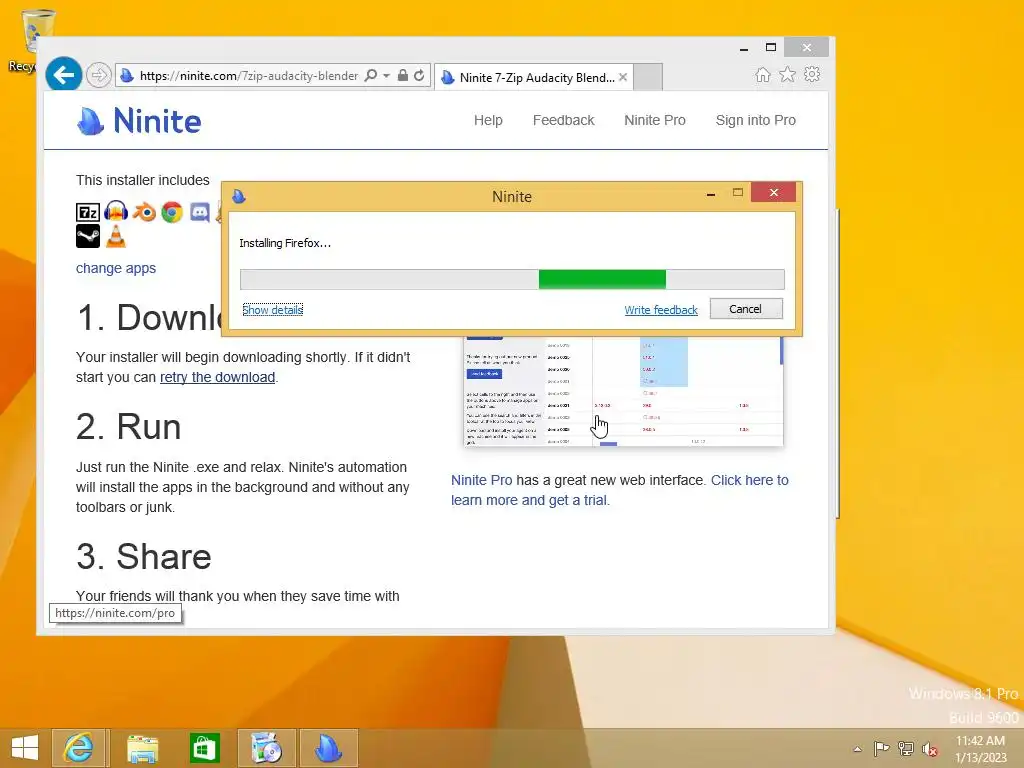
Task: Click the Ninite Pro text link
Action: coord(481,480)
